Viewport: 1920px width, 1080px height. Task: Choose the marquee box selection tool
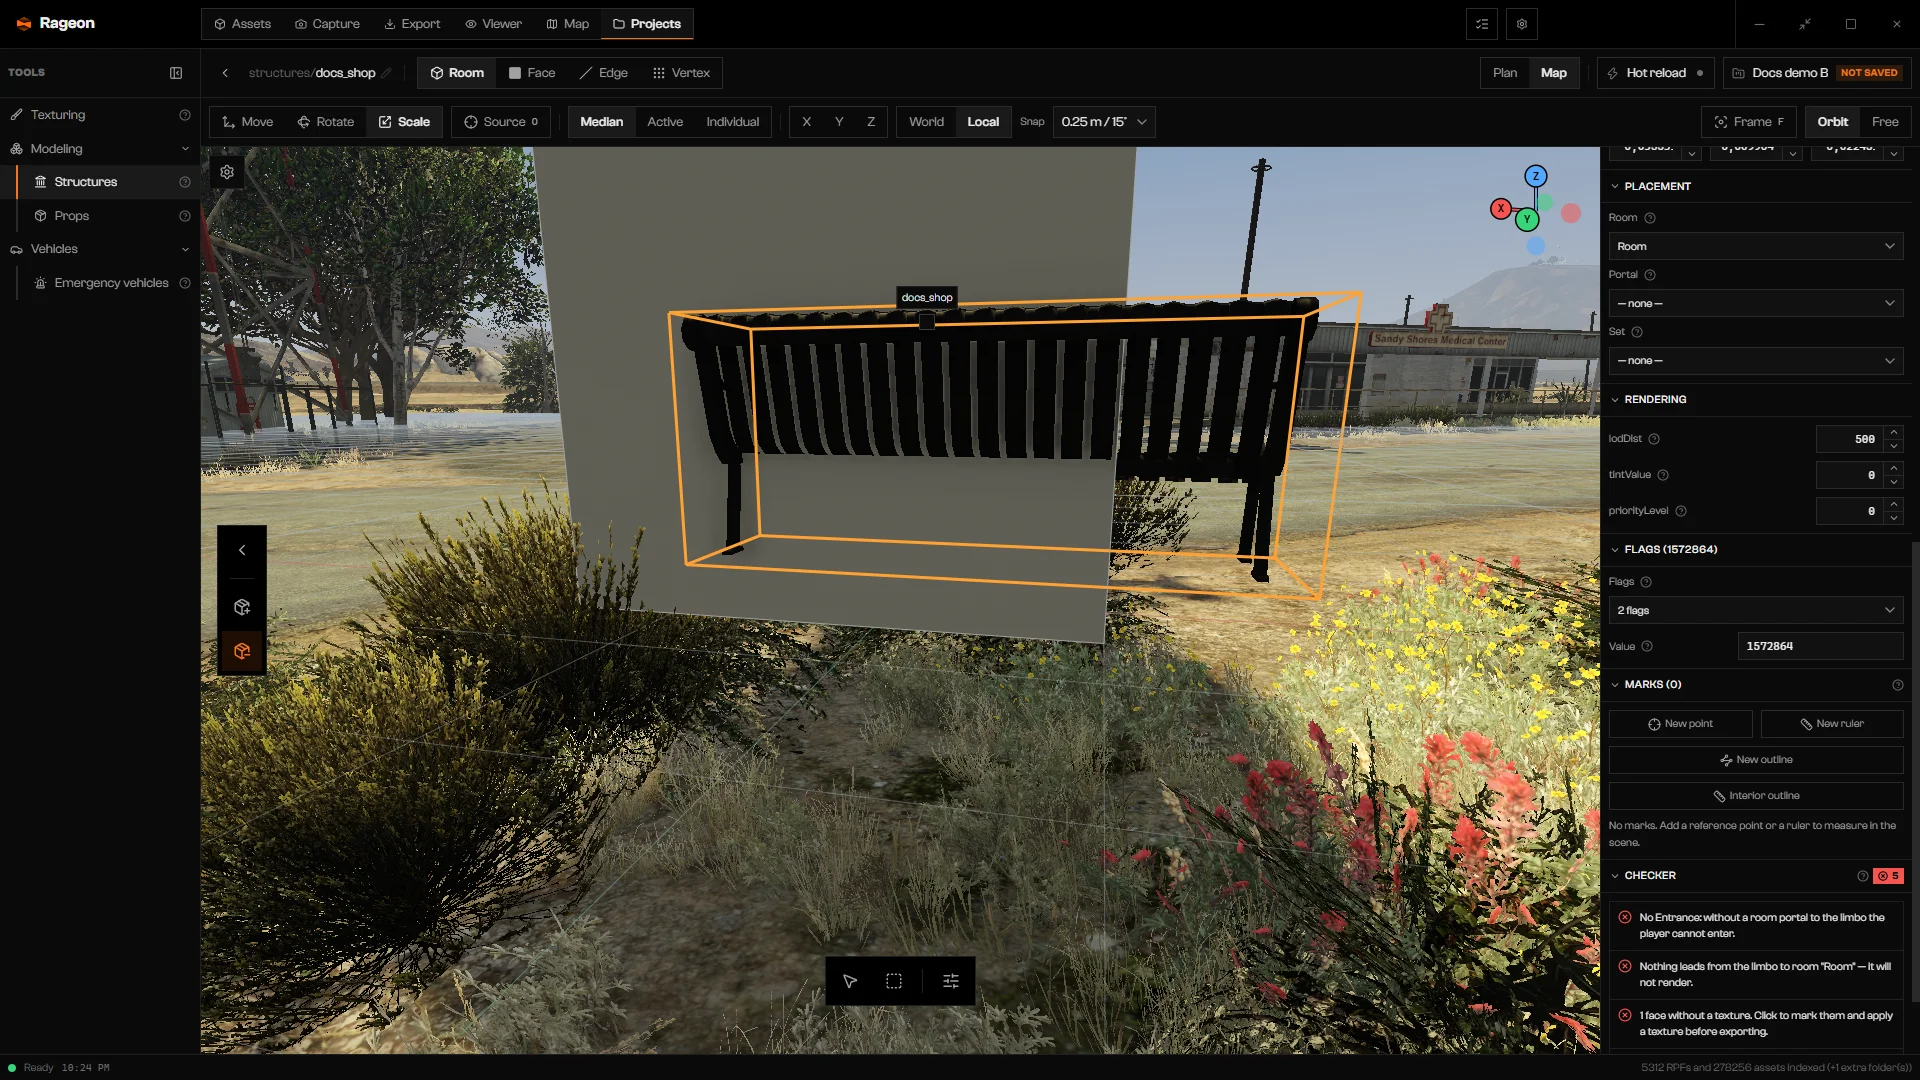894,981
